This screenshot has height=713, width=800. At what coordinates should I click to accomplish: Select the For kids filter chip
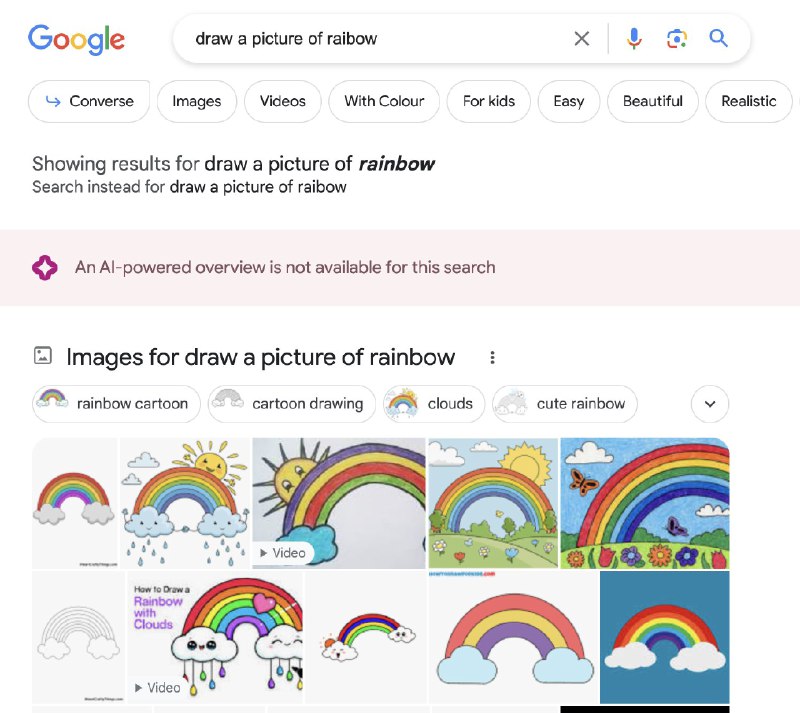[489, 101]
